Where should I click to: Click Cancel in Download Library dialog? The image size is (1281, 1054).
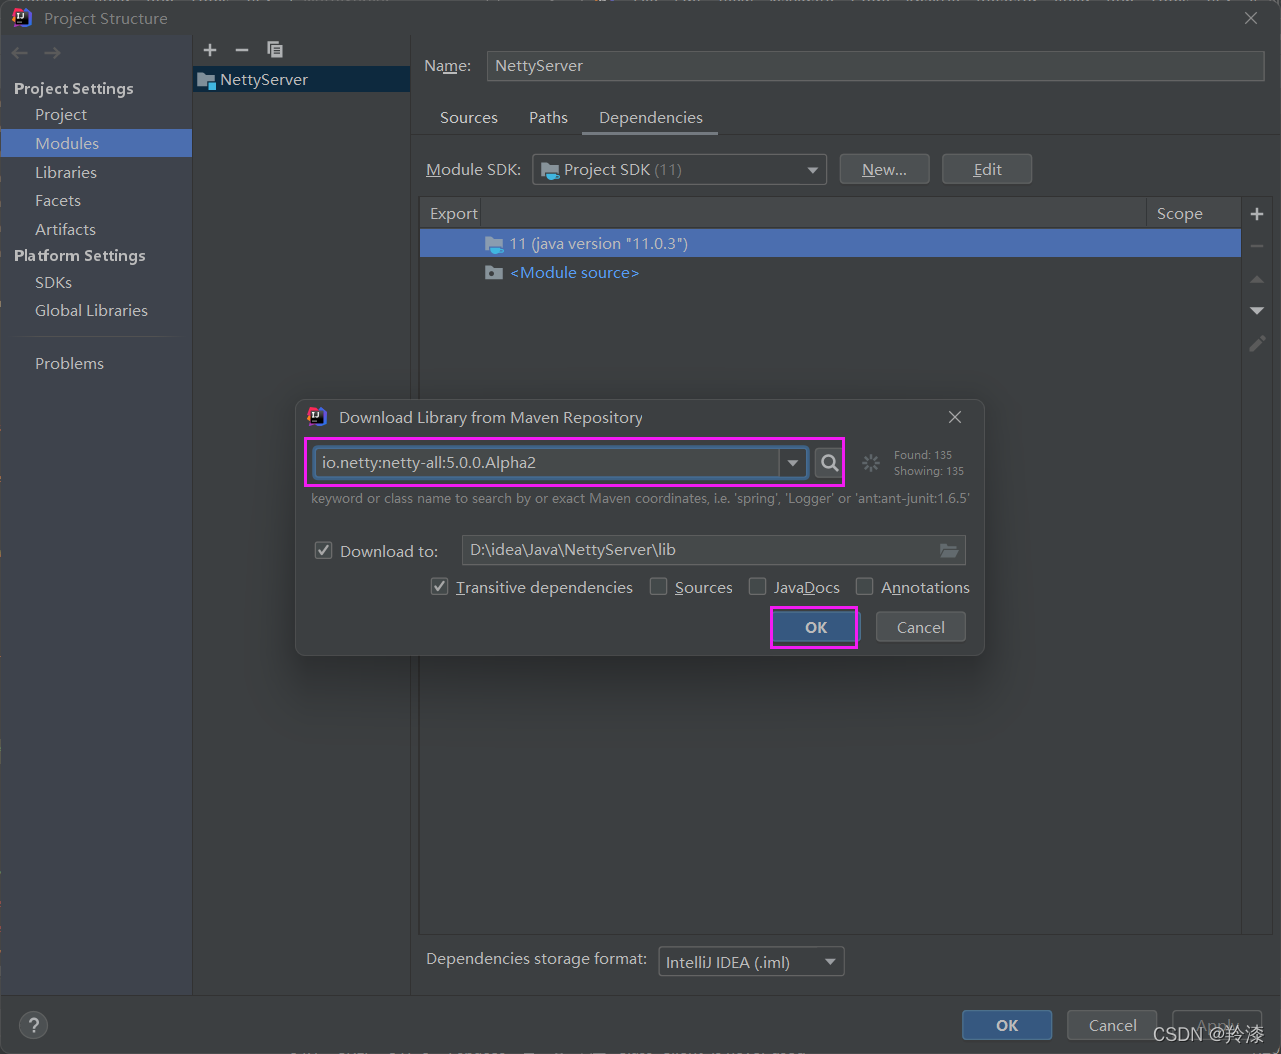920,627
